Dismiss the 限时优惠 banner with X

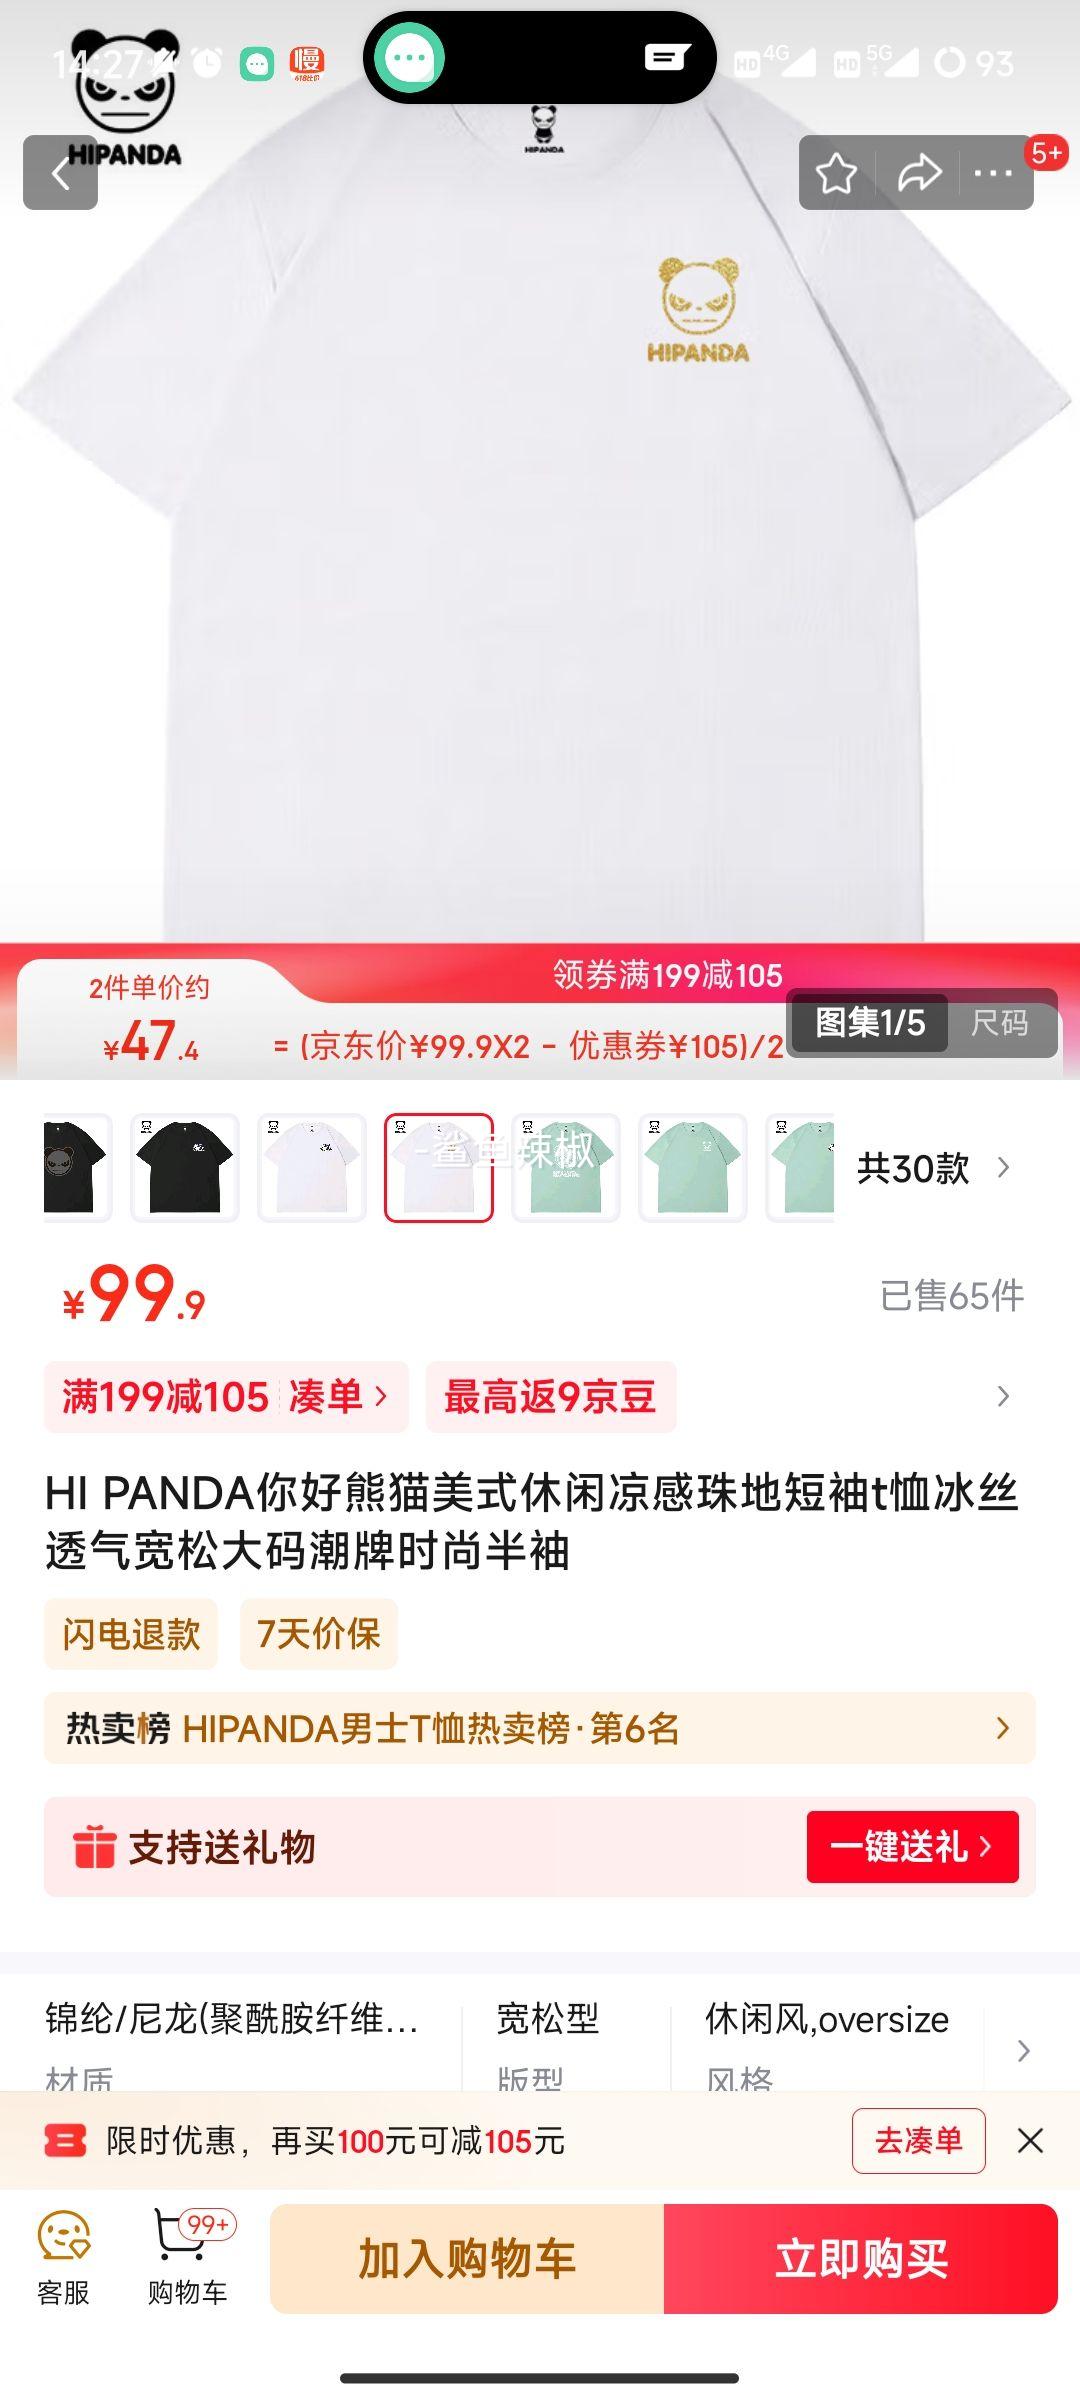pos(1030,2140)
